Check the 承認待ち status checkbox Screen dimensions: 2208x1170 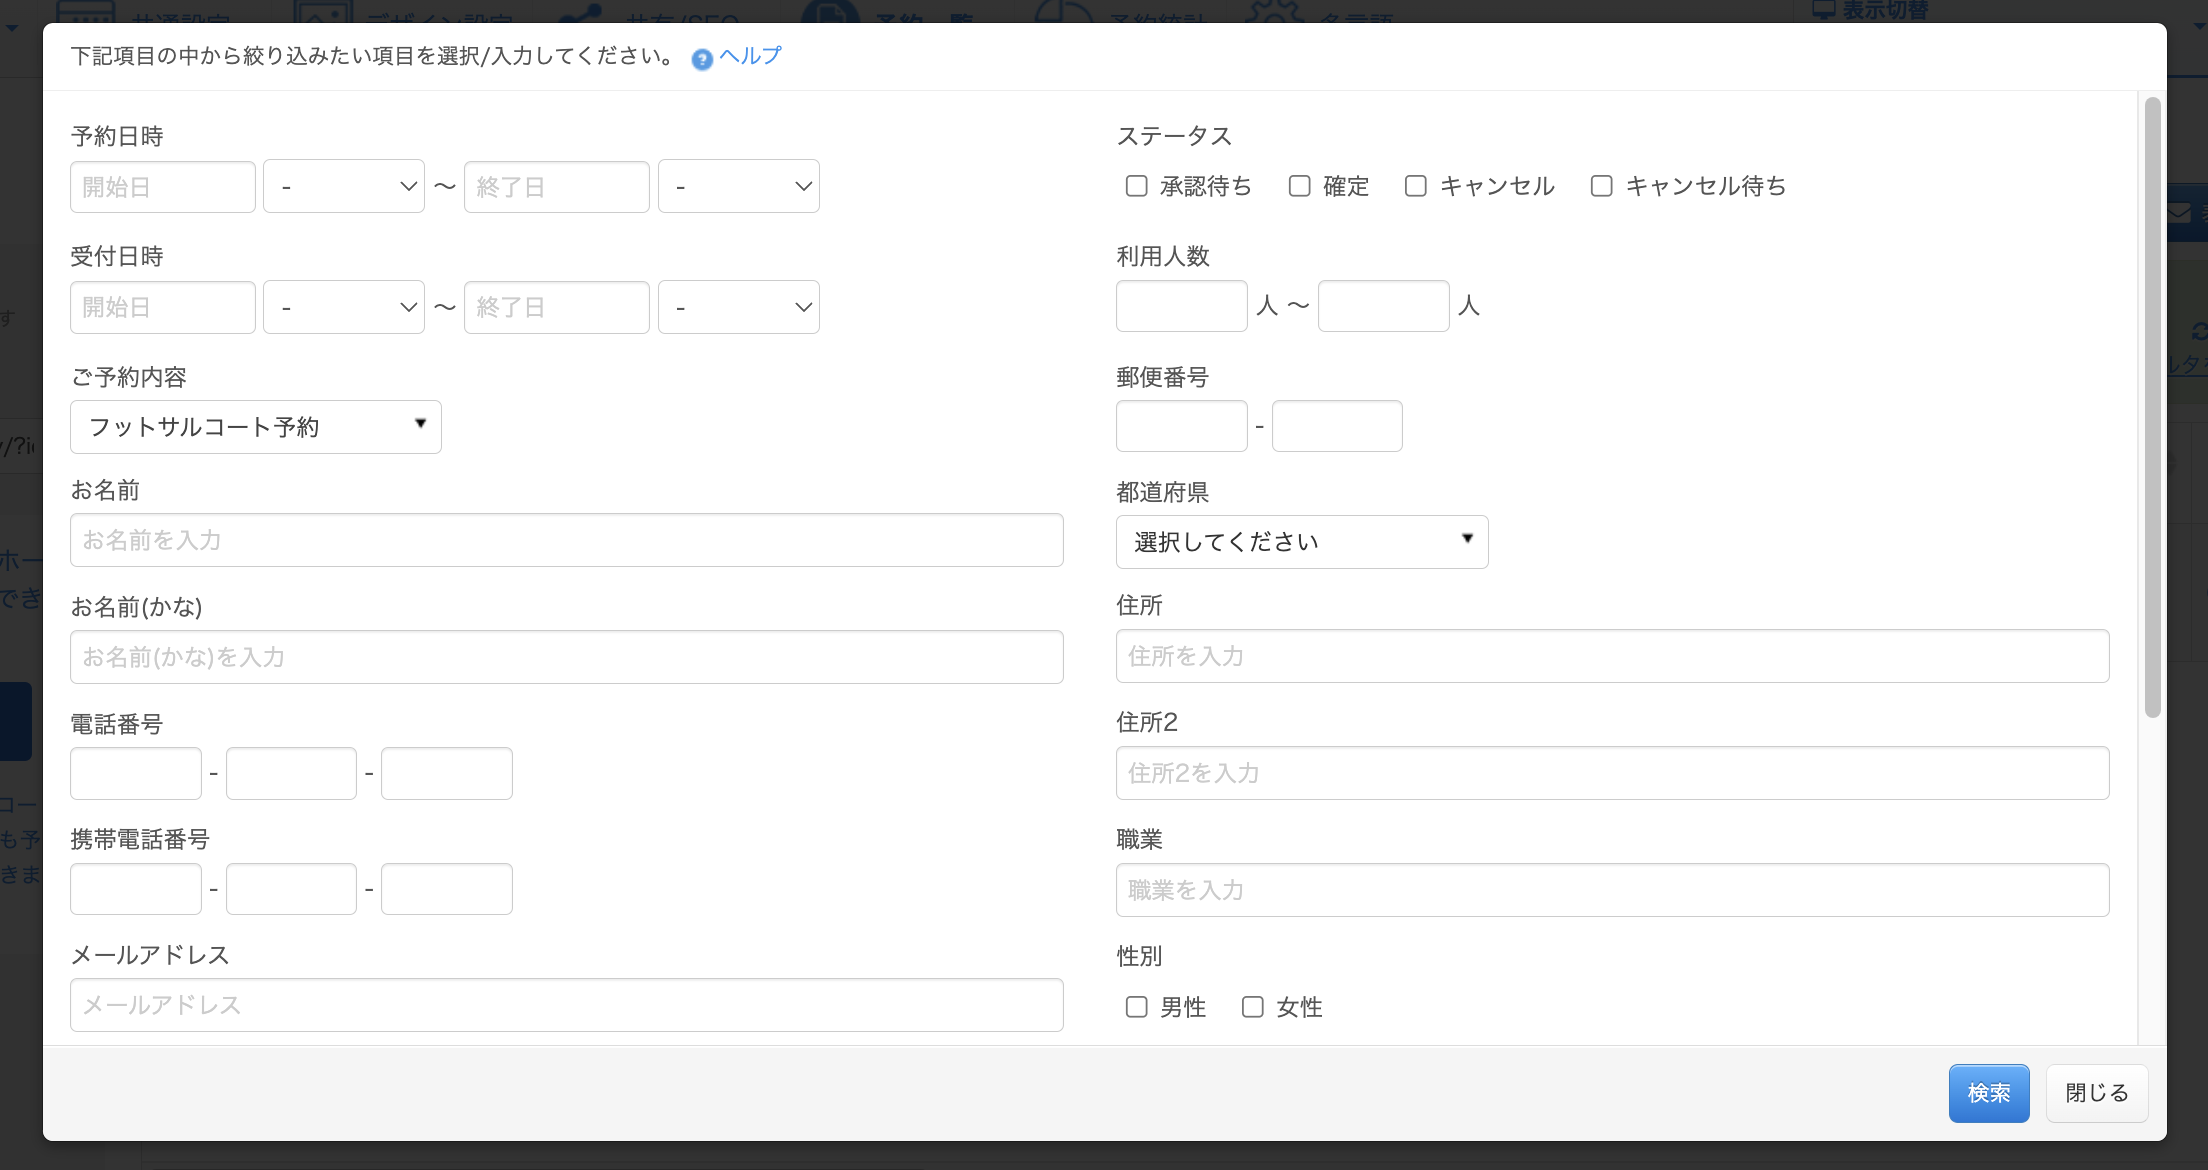point(1136,186)
